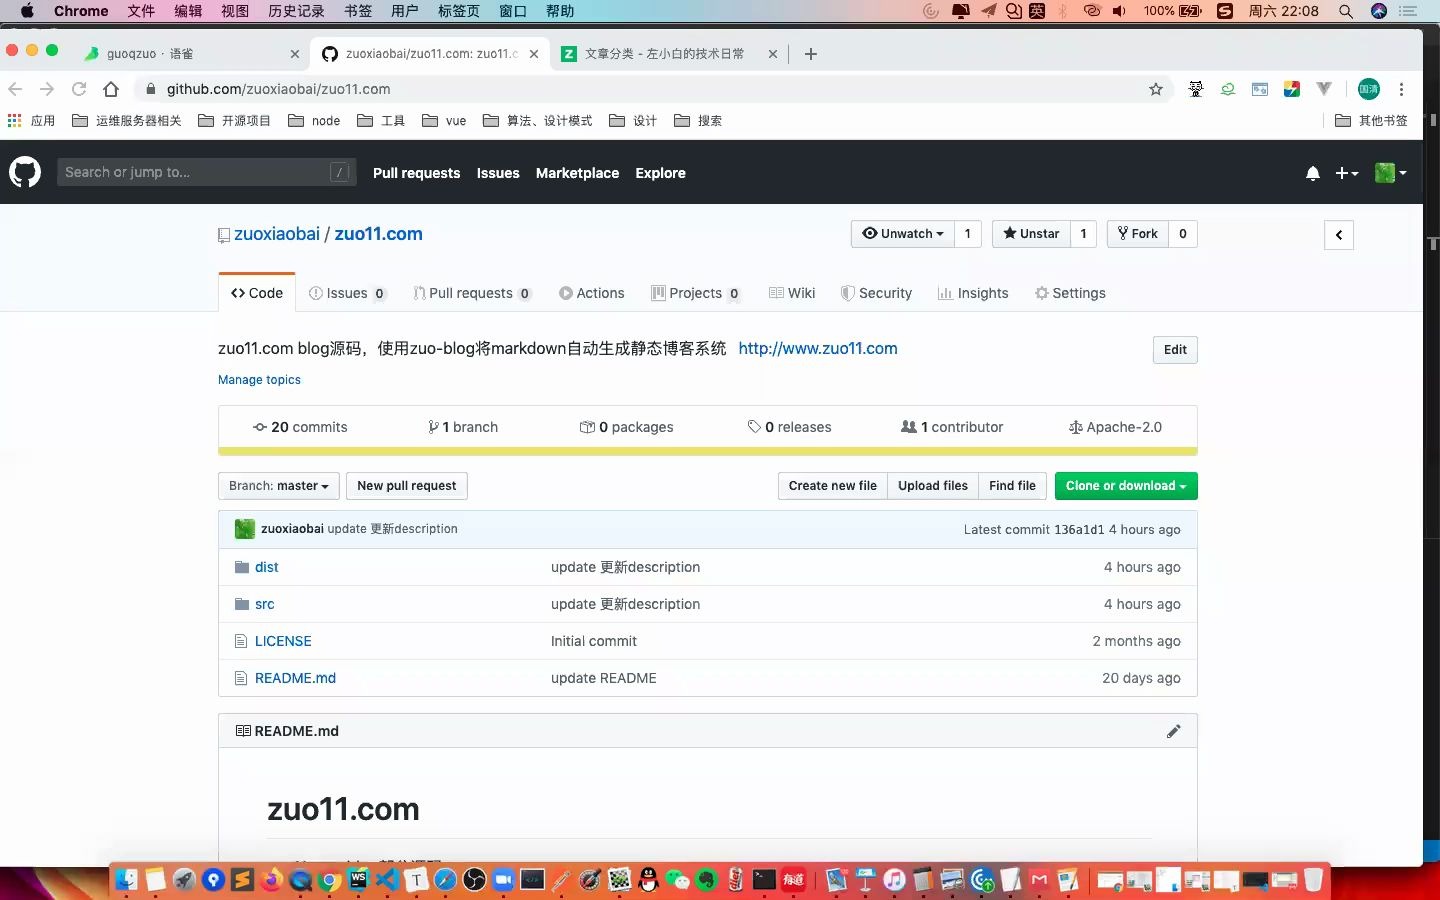Open the Security tab
This screenshot has width=1440, height=900.
876,293
